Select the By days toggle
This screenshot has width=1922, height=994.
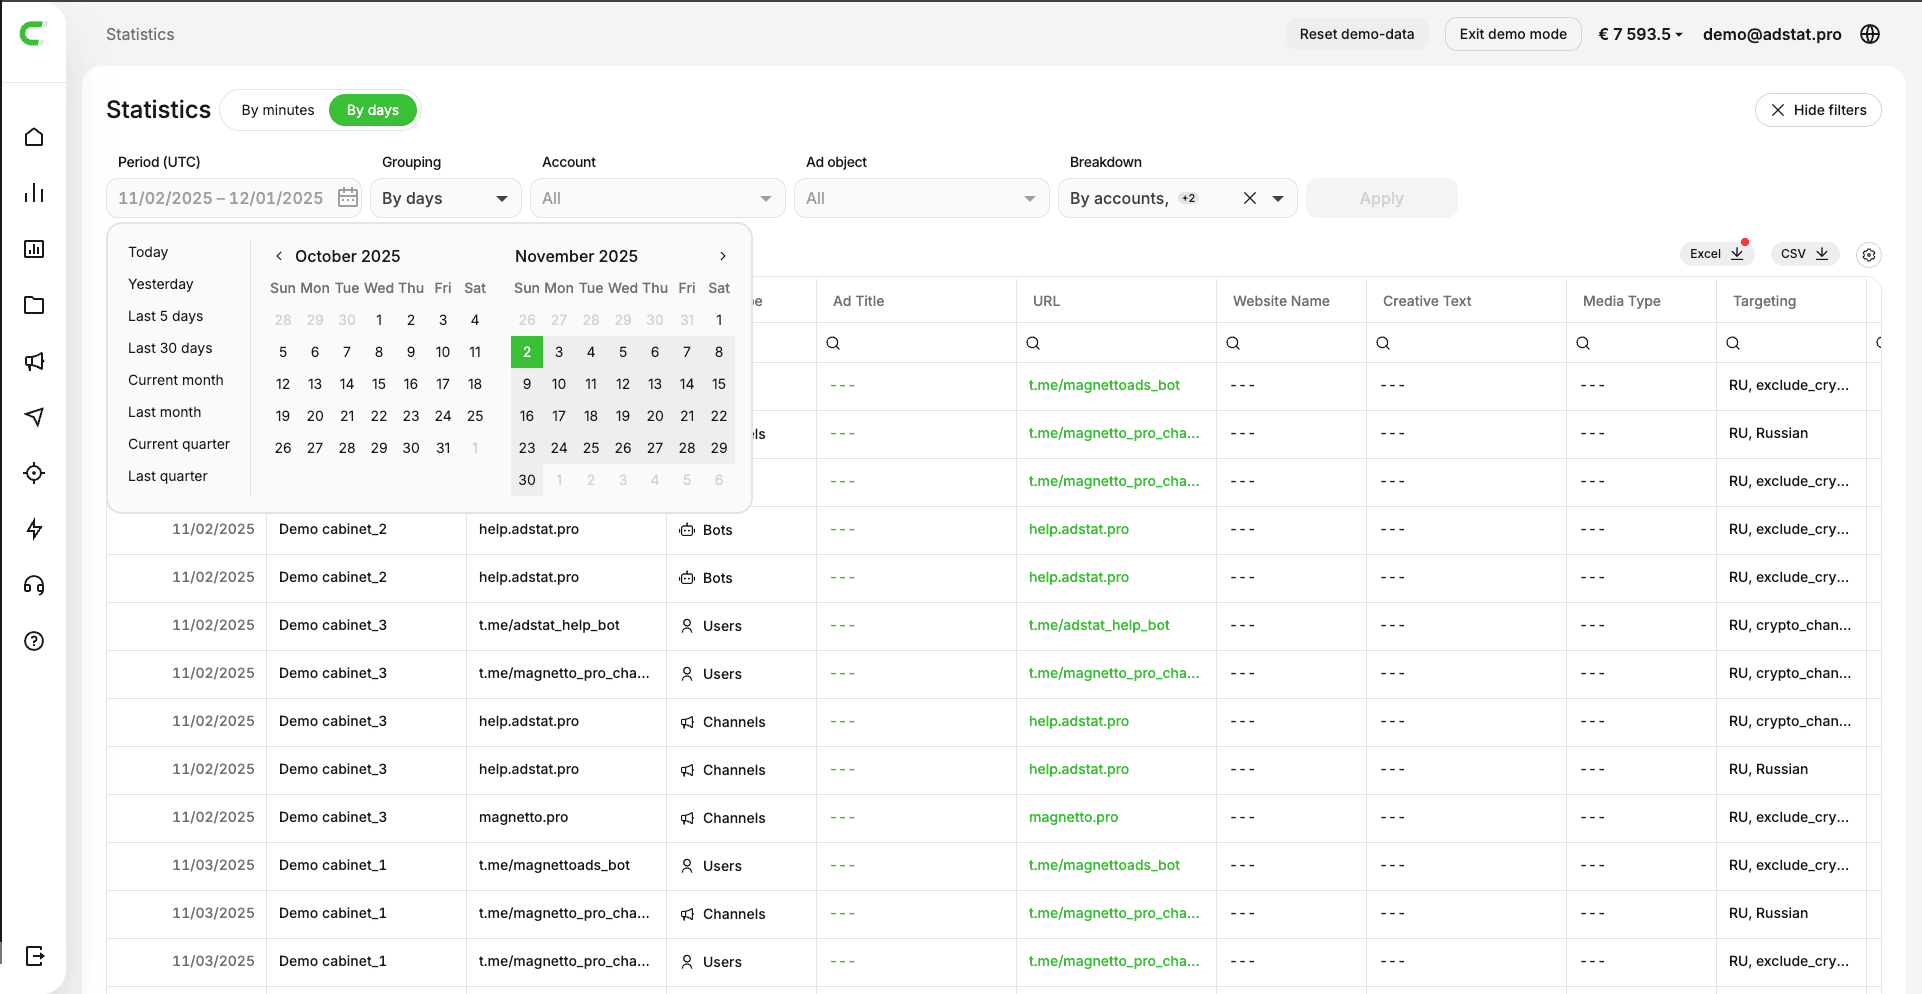click(x=372, y=110)
